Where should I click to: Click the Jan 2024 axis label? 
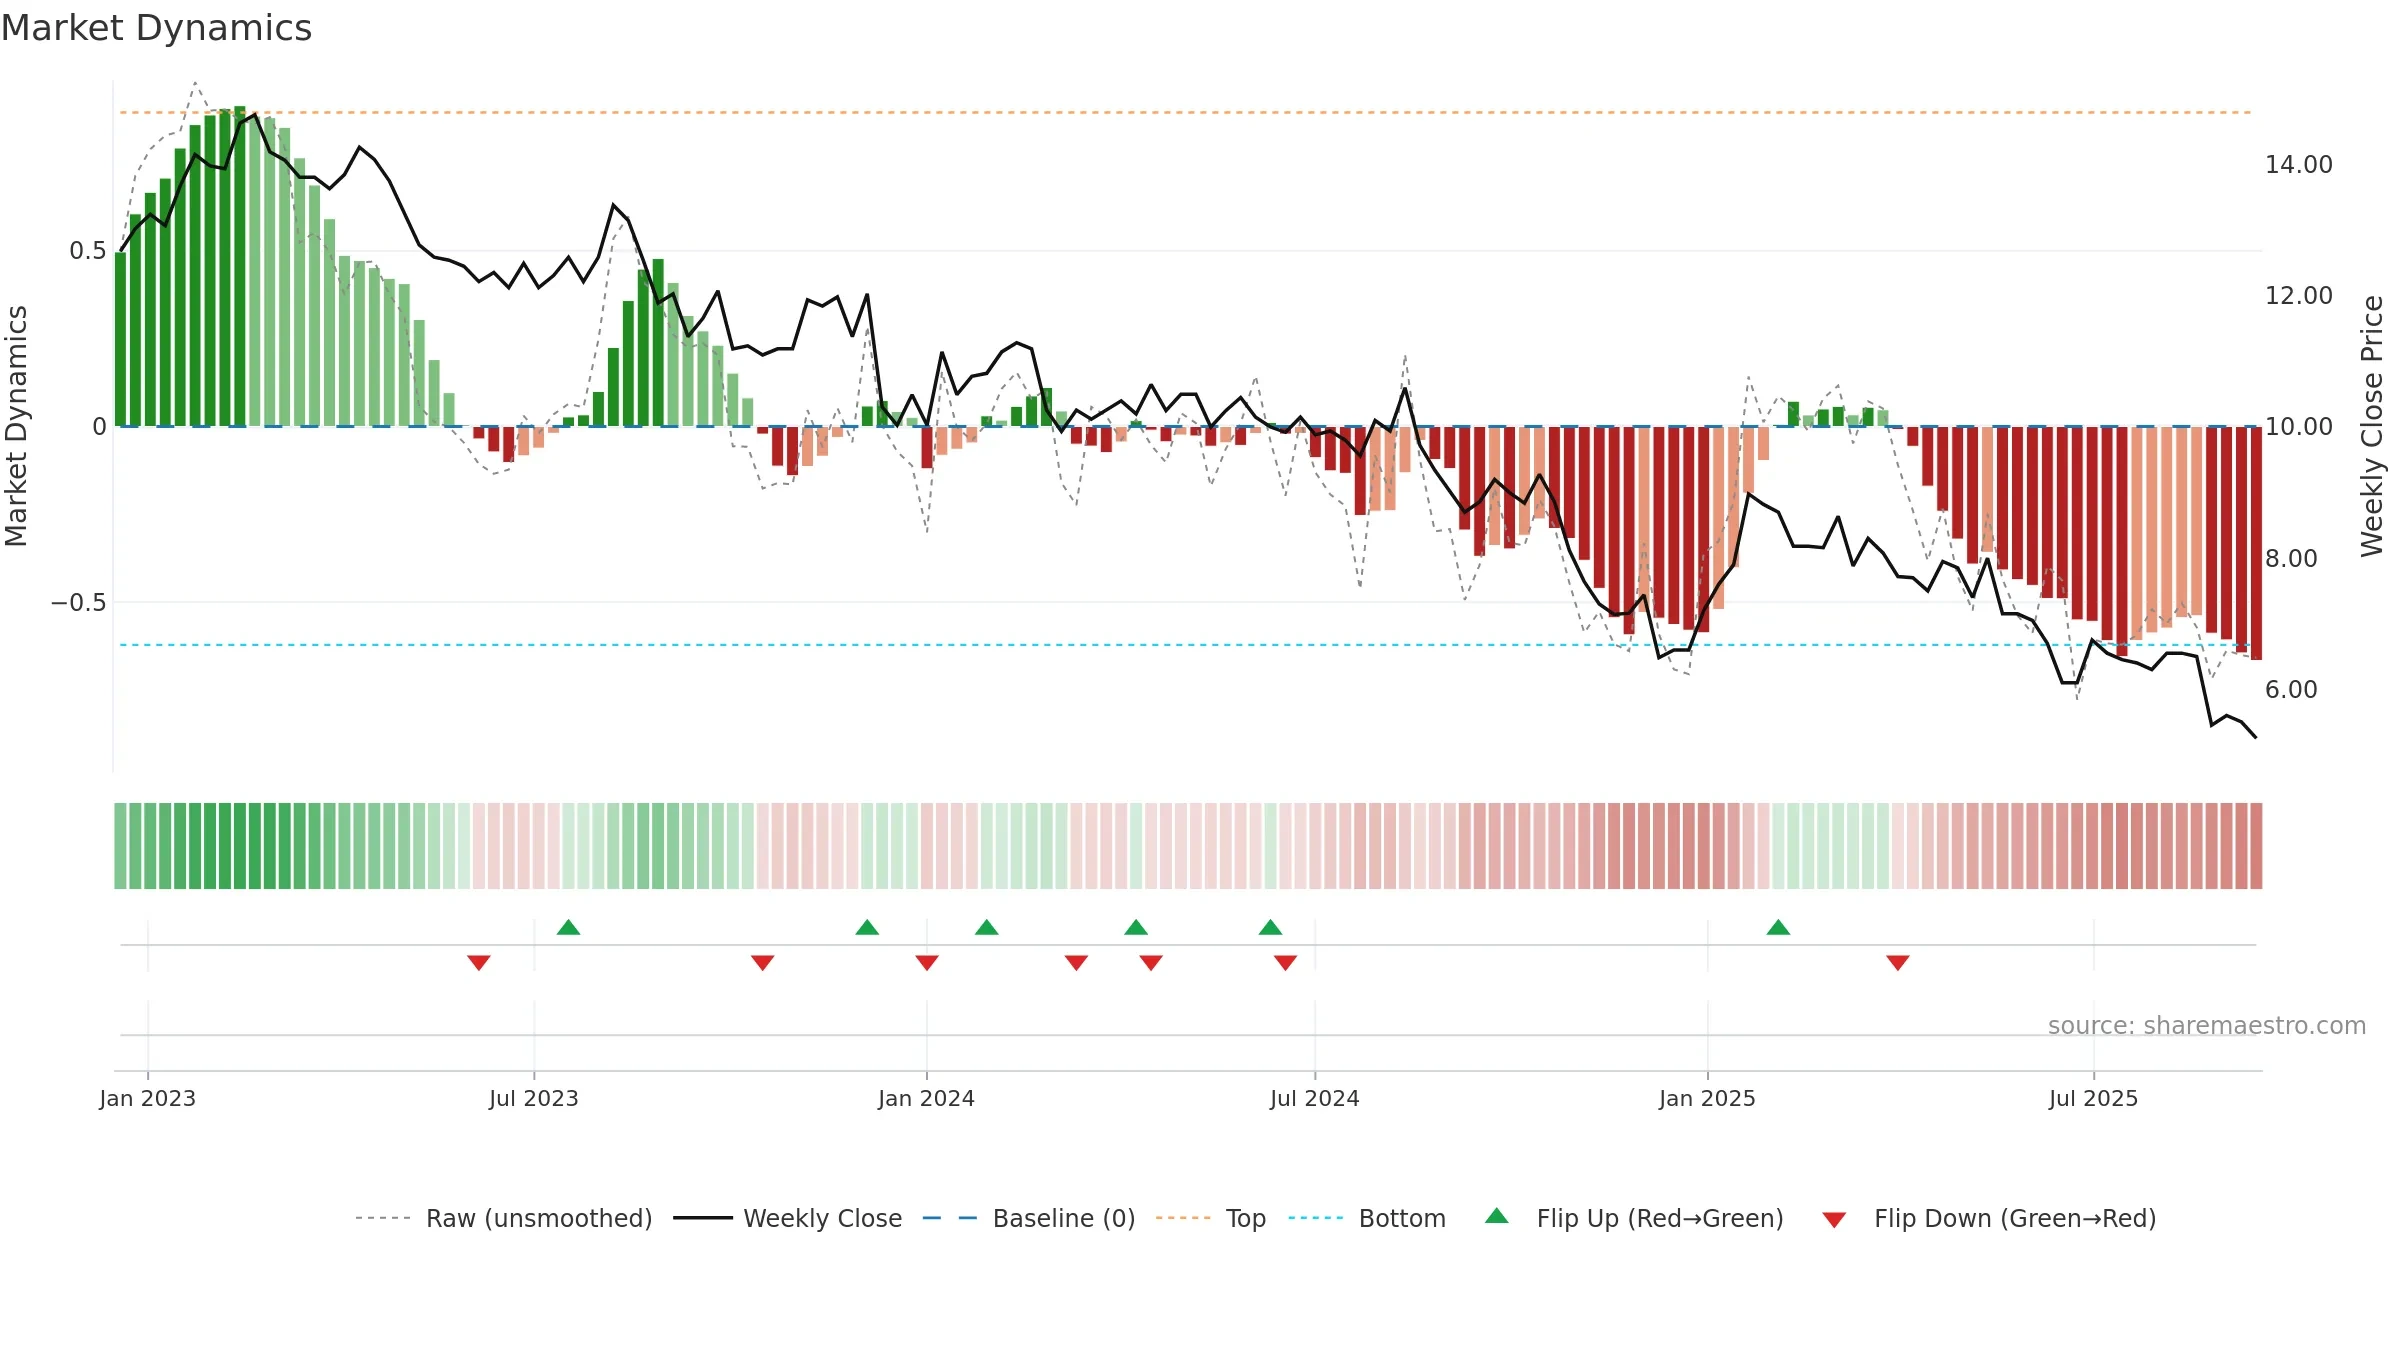[x=927, y=1099]
